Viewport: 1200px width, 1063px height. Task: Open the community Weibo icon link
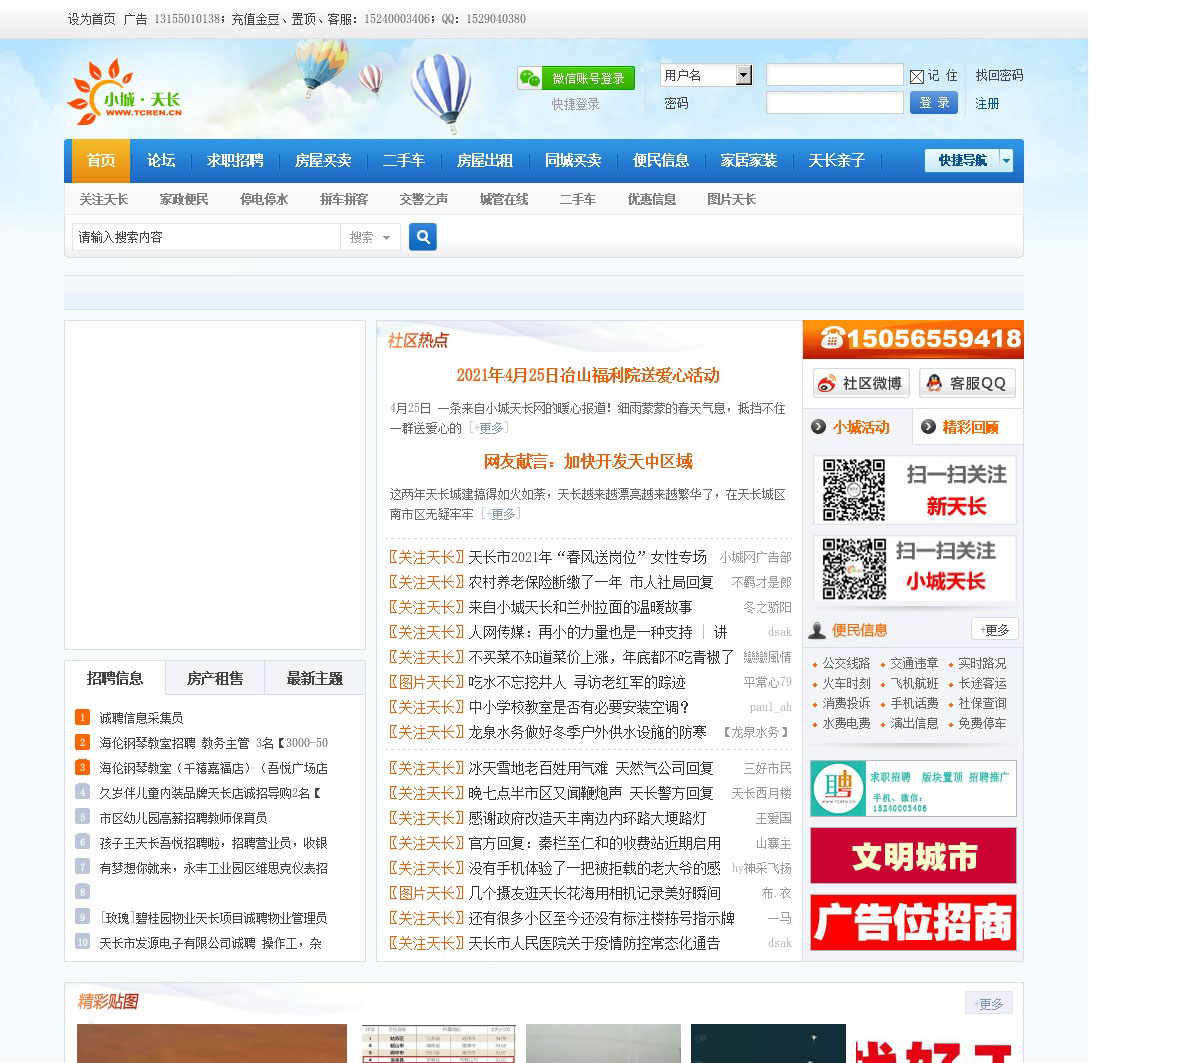[x=826, y=383]
